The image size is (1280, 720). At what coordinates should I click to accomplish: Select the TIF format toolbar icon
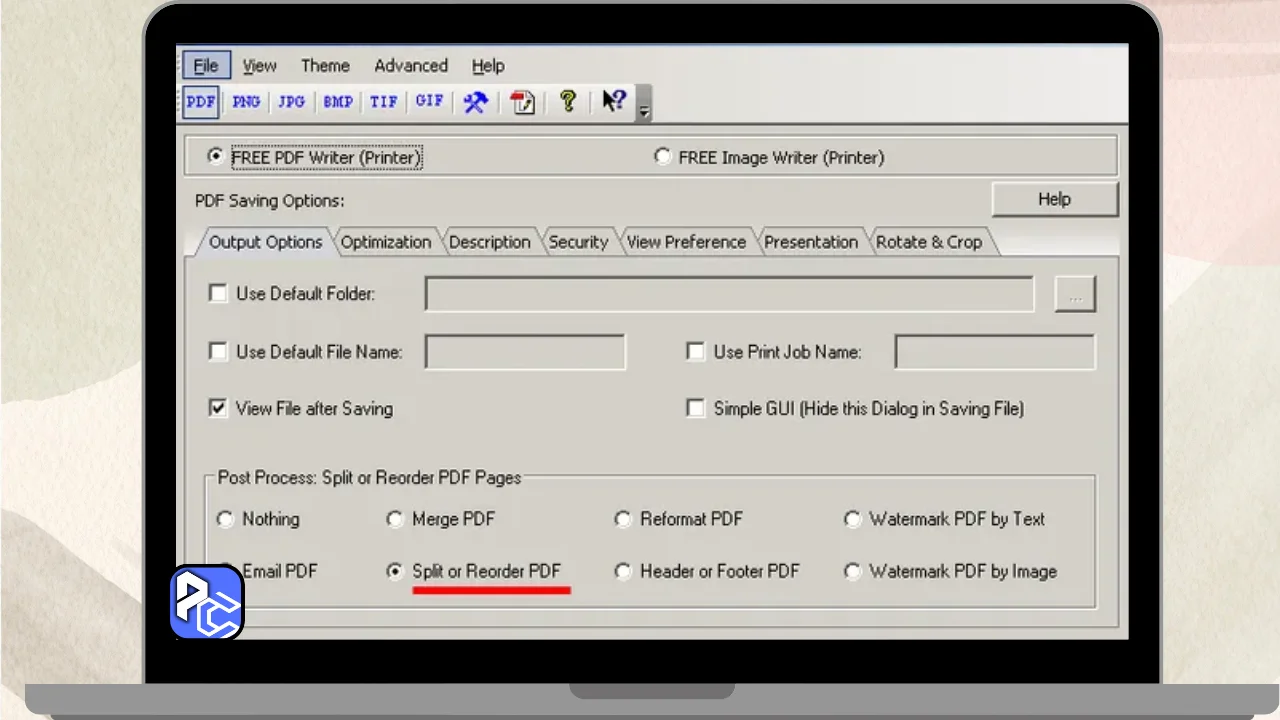tap(383, 102)
